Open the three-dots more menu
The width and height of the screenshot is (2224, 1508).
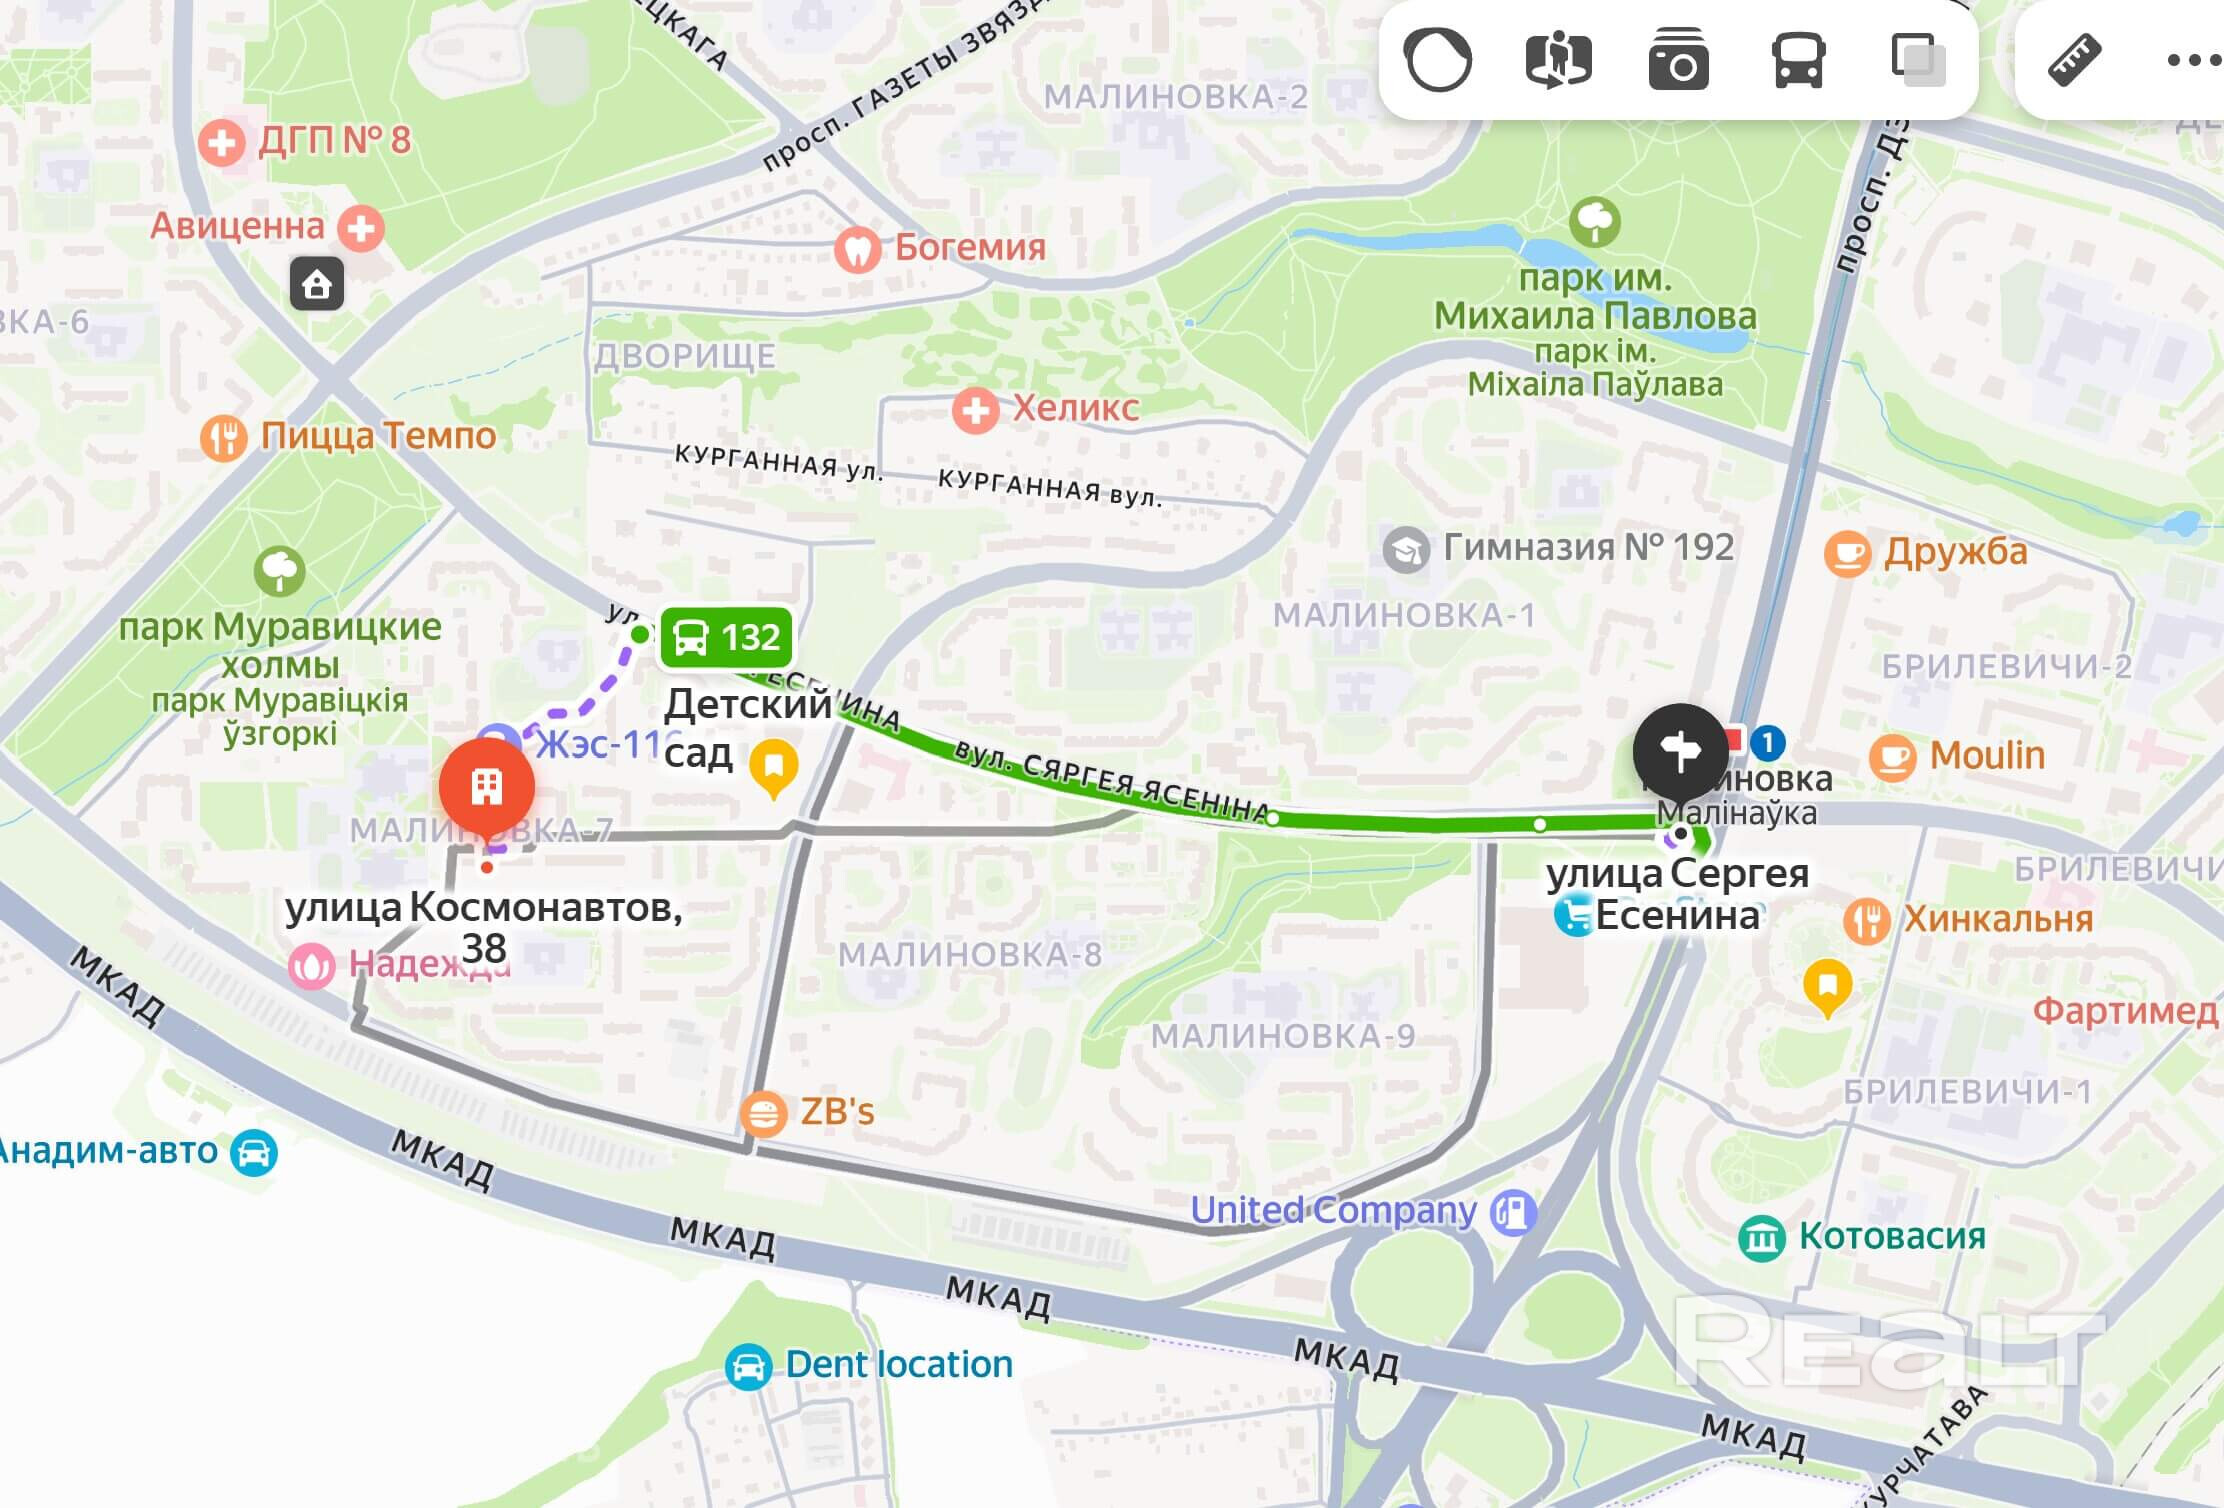pos(2194,60)
